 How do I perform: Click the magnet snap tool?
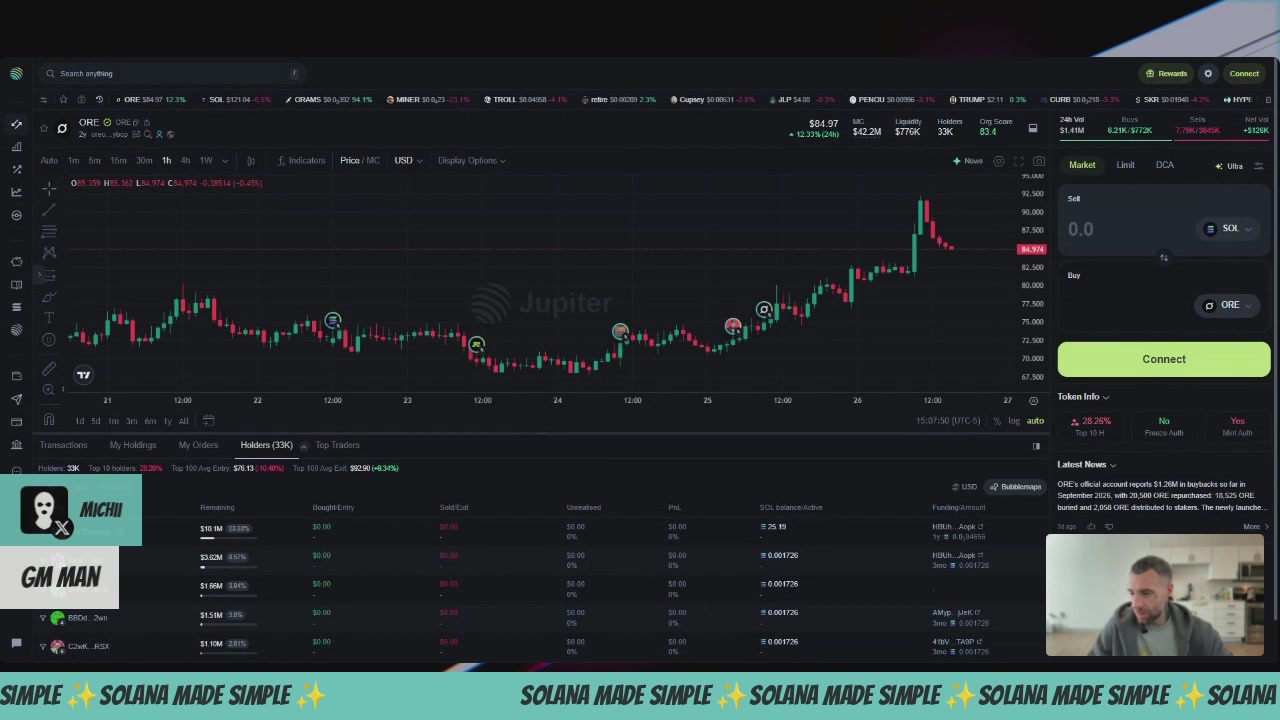[49, 420]
